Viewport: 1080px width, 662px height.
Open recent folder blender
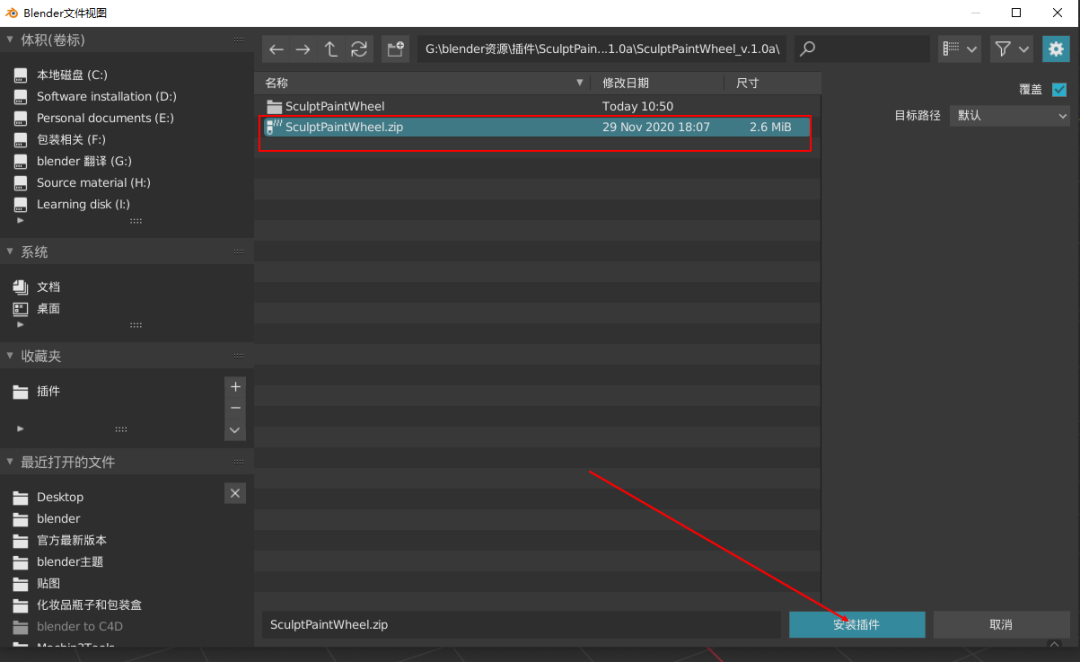click(x=59, y=519)
